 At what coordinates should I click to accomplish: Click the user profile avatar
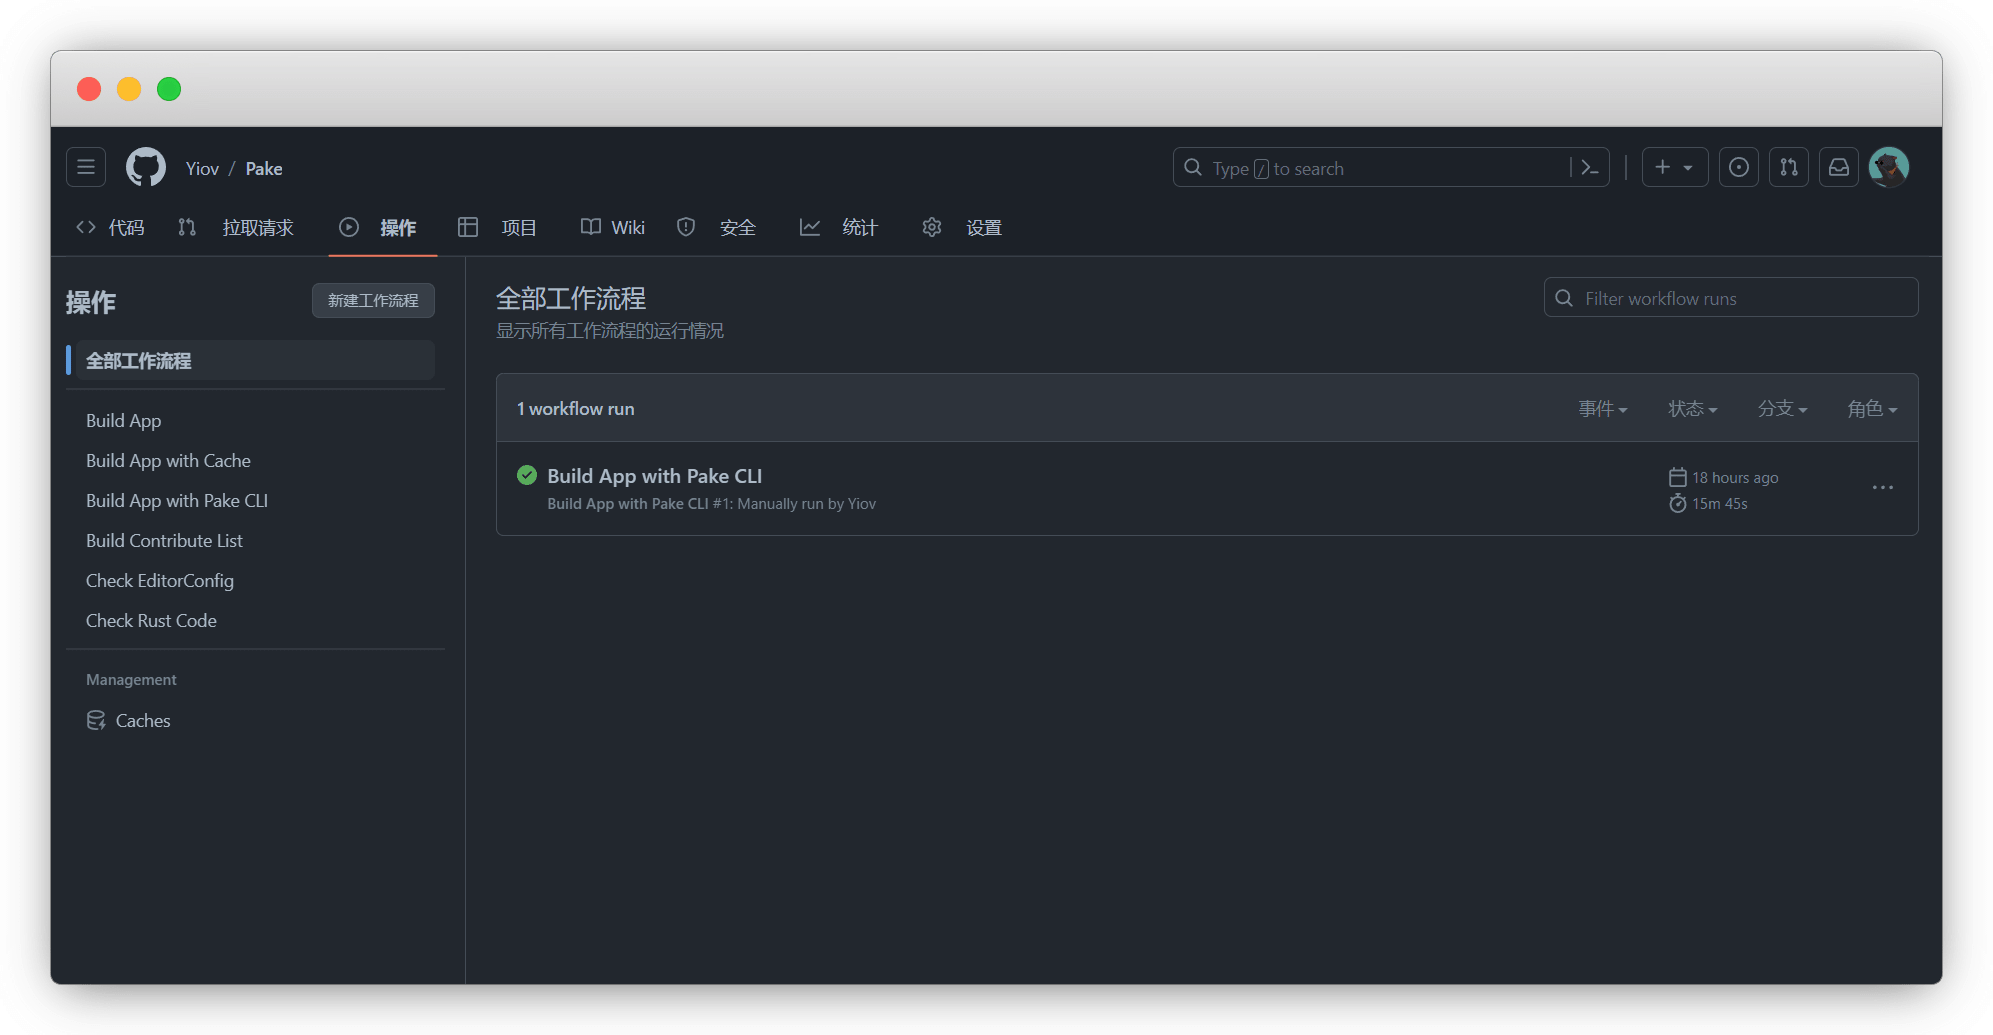click(x=1889, y=168)
